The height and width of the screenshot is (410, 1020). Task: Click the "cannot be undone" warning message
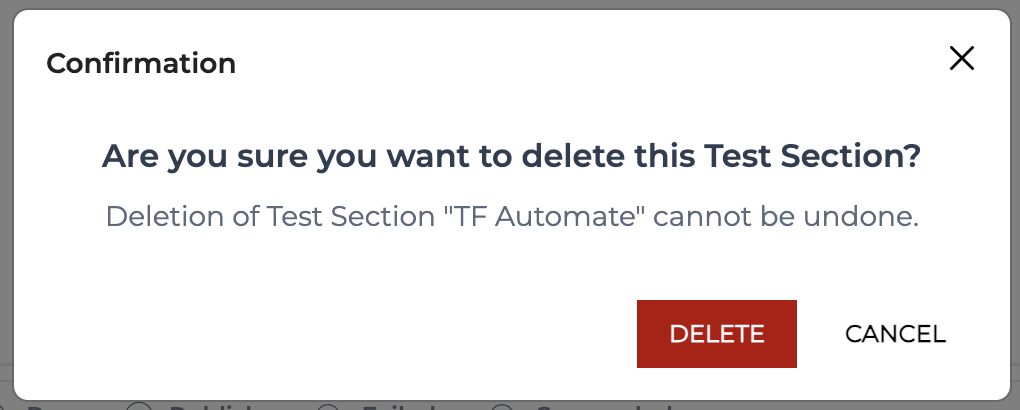pos(511,216)
